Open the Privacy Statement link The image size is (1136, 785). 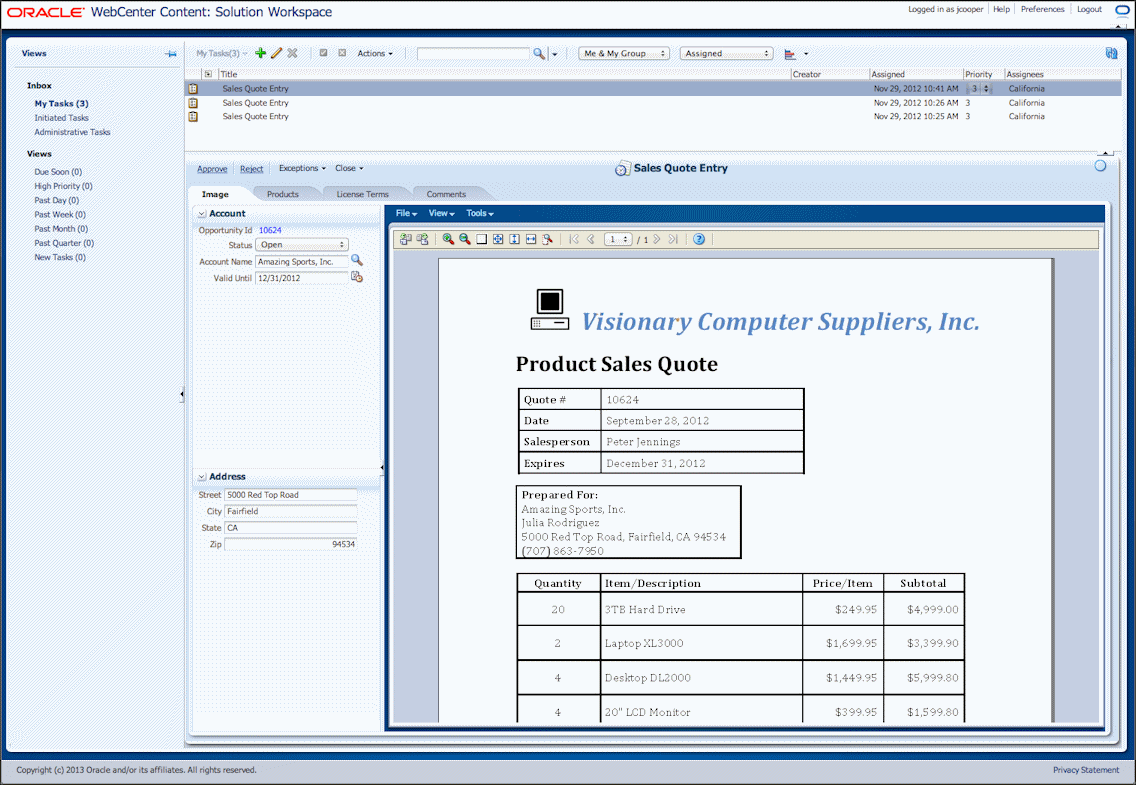point(1086,771)
